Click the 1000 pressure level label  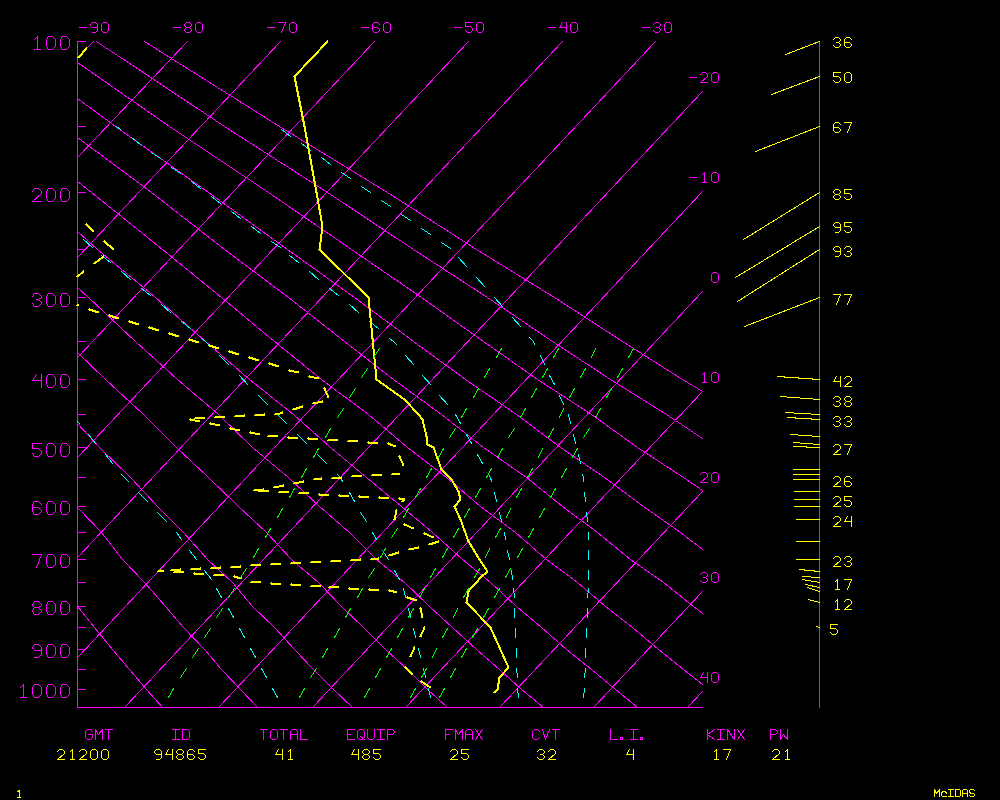[46, 691]
